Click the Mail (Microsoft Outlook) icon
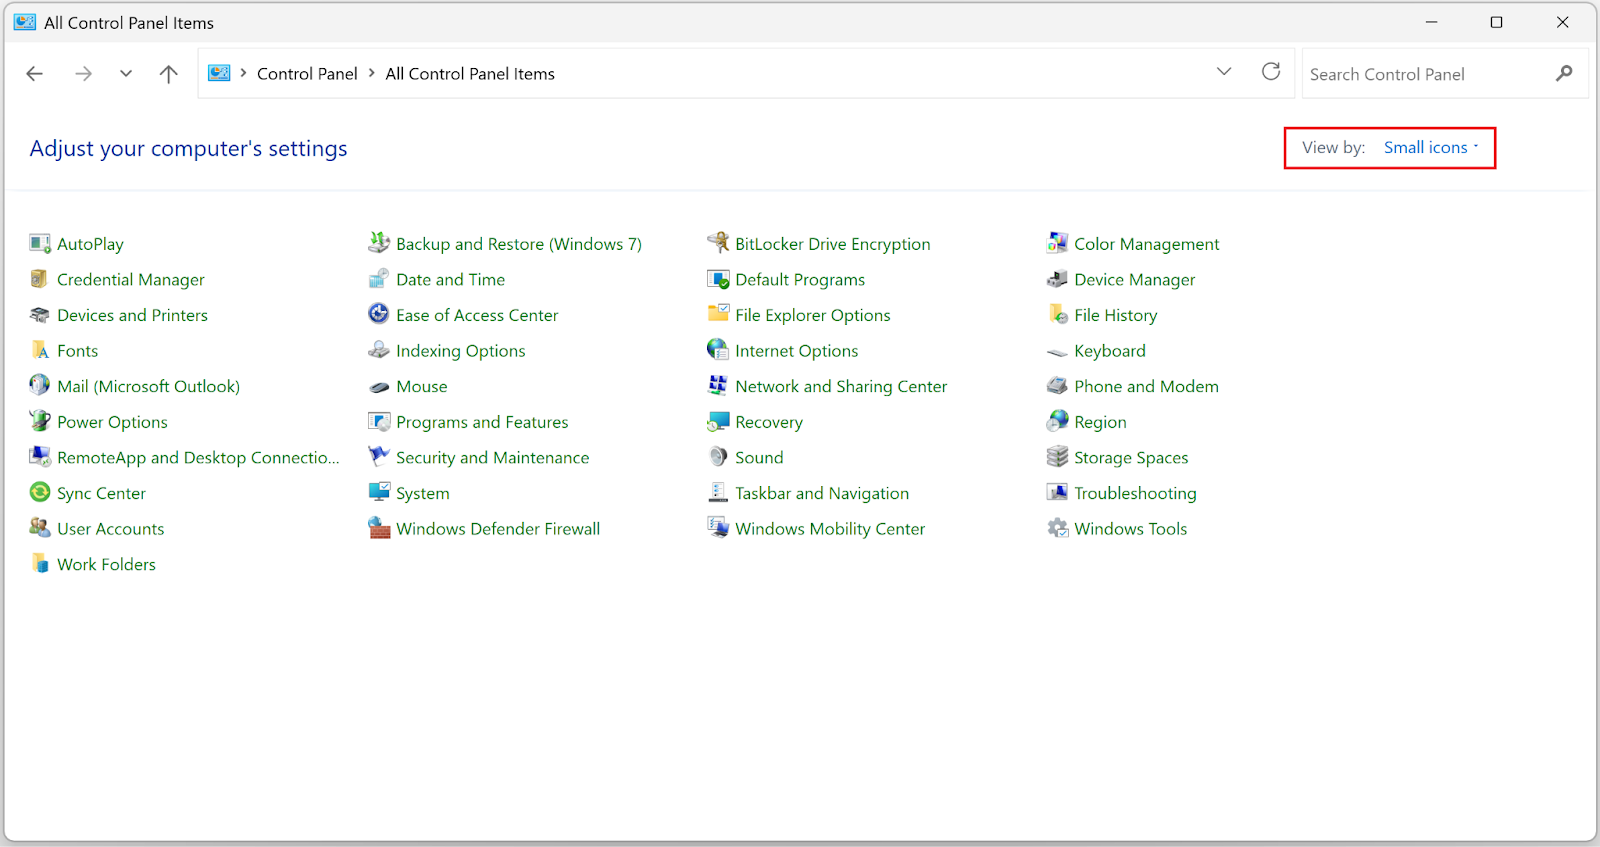This screenshot has width=1600, height=847. pyautogui.click(x=40, y=386)
